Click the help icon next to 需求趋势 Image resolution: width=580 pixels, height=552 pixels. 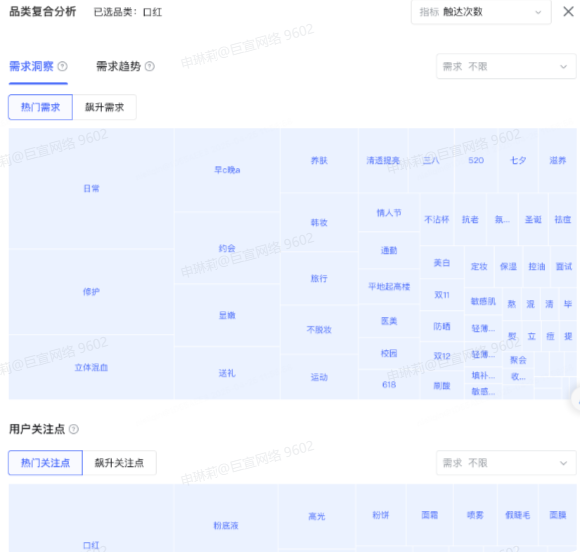(x=150, y=67)
